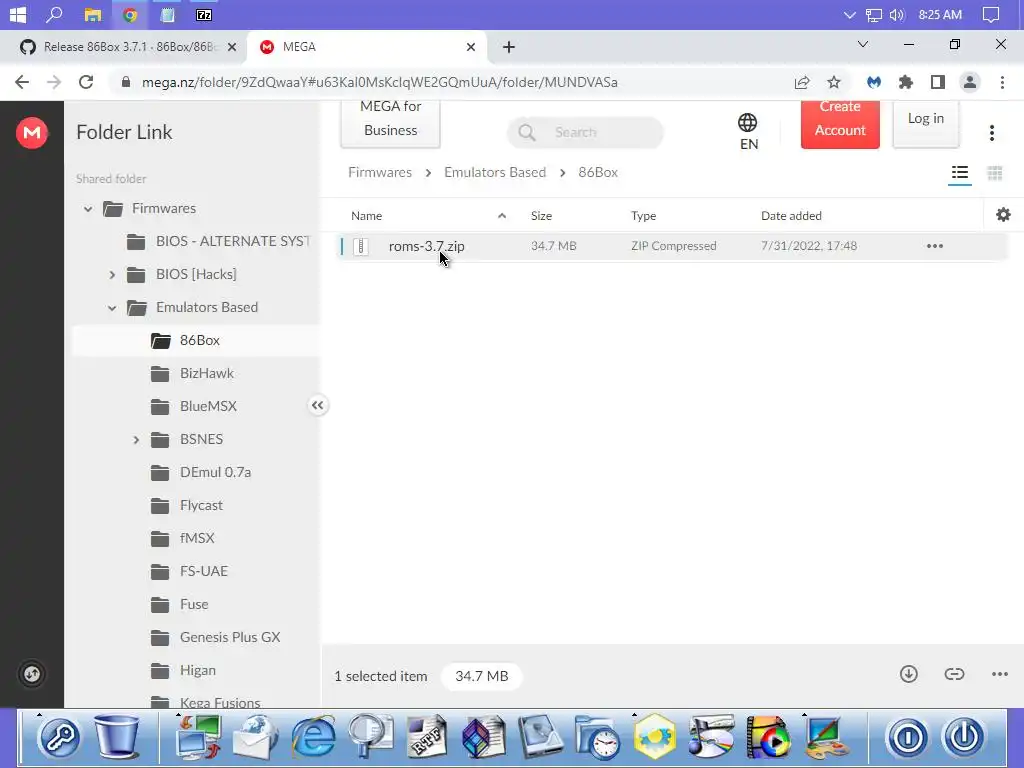The height and width of the screenshot is (768, 1024).
Task: Open Flycast folder in tree
Action: pos(201,505)
